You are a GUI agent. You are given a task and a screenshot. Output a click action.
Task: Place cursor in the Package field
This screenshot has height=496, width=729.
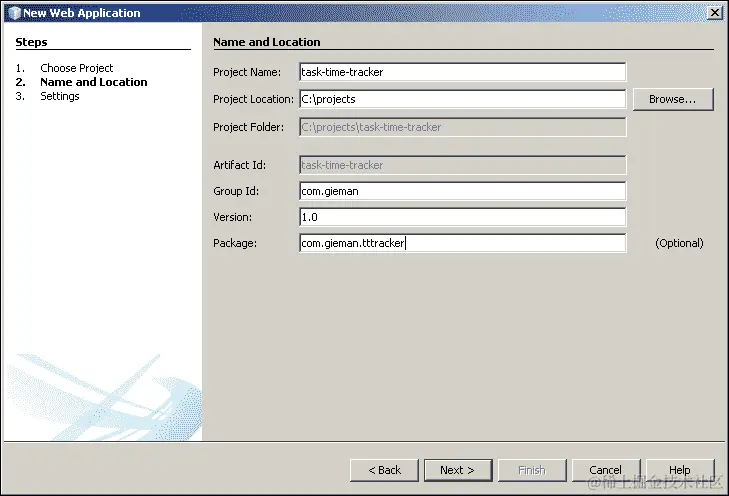pyautogui.click(x=463, y=243)
